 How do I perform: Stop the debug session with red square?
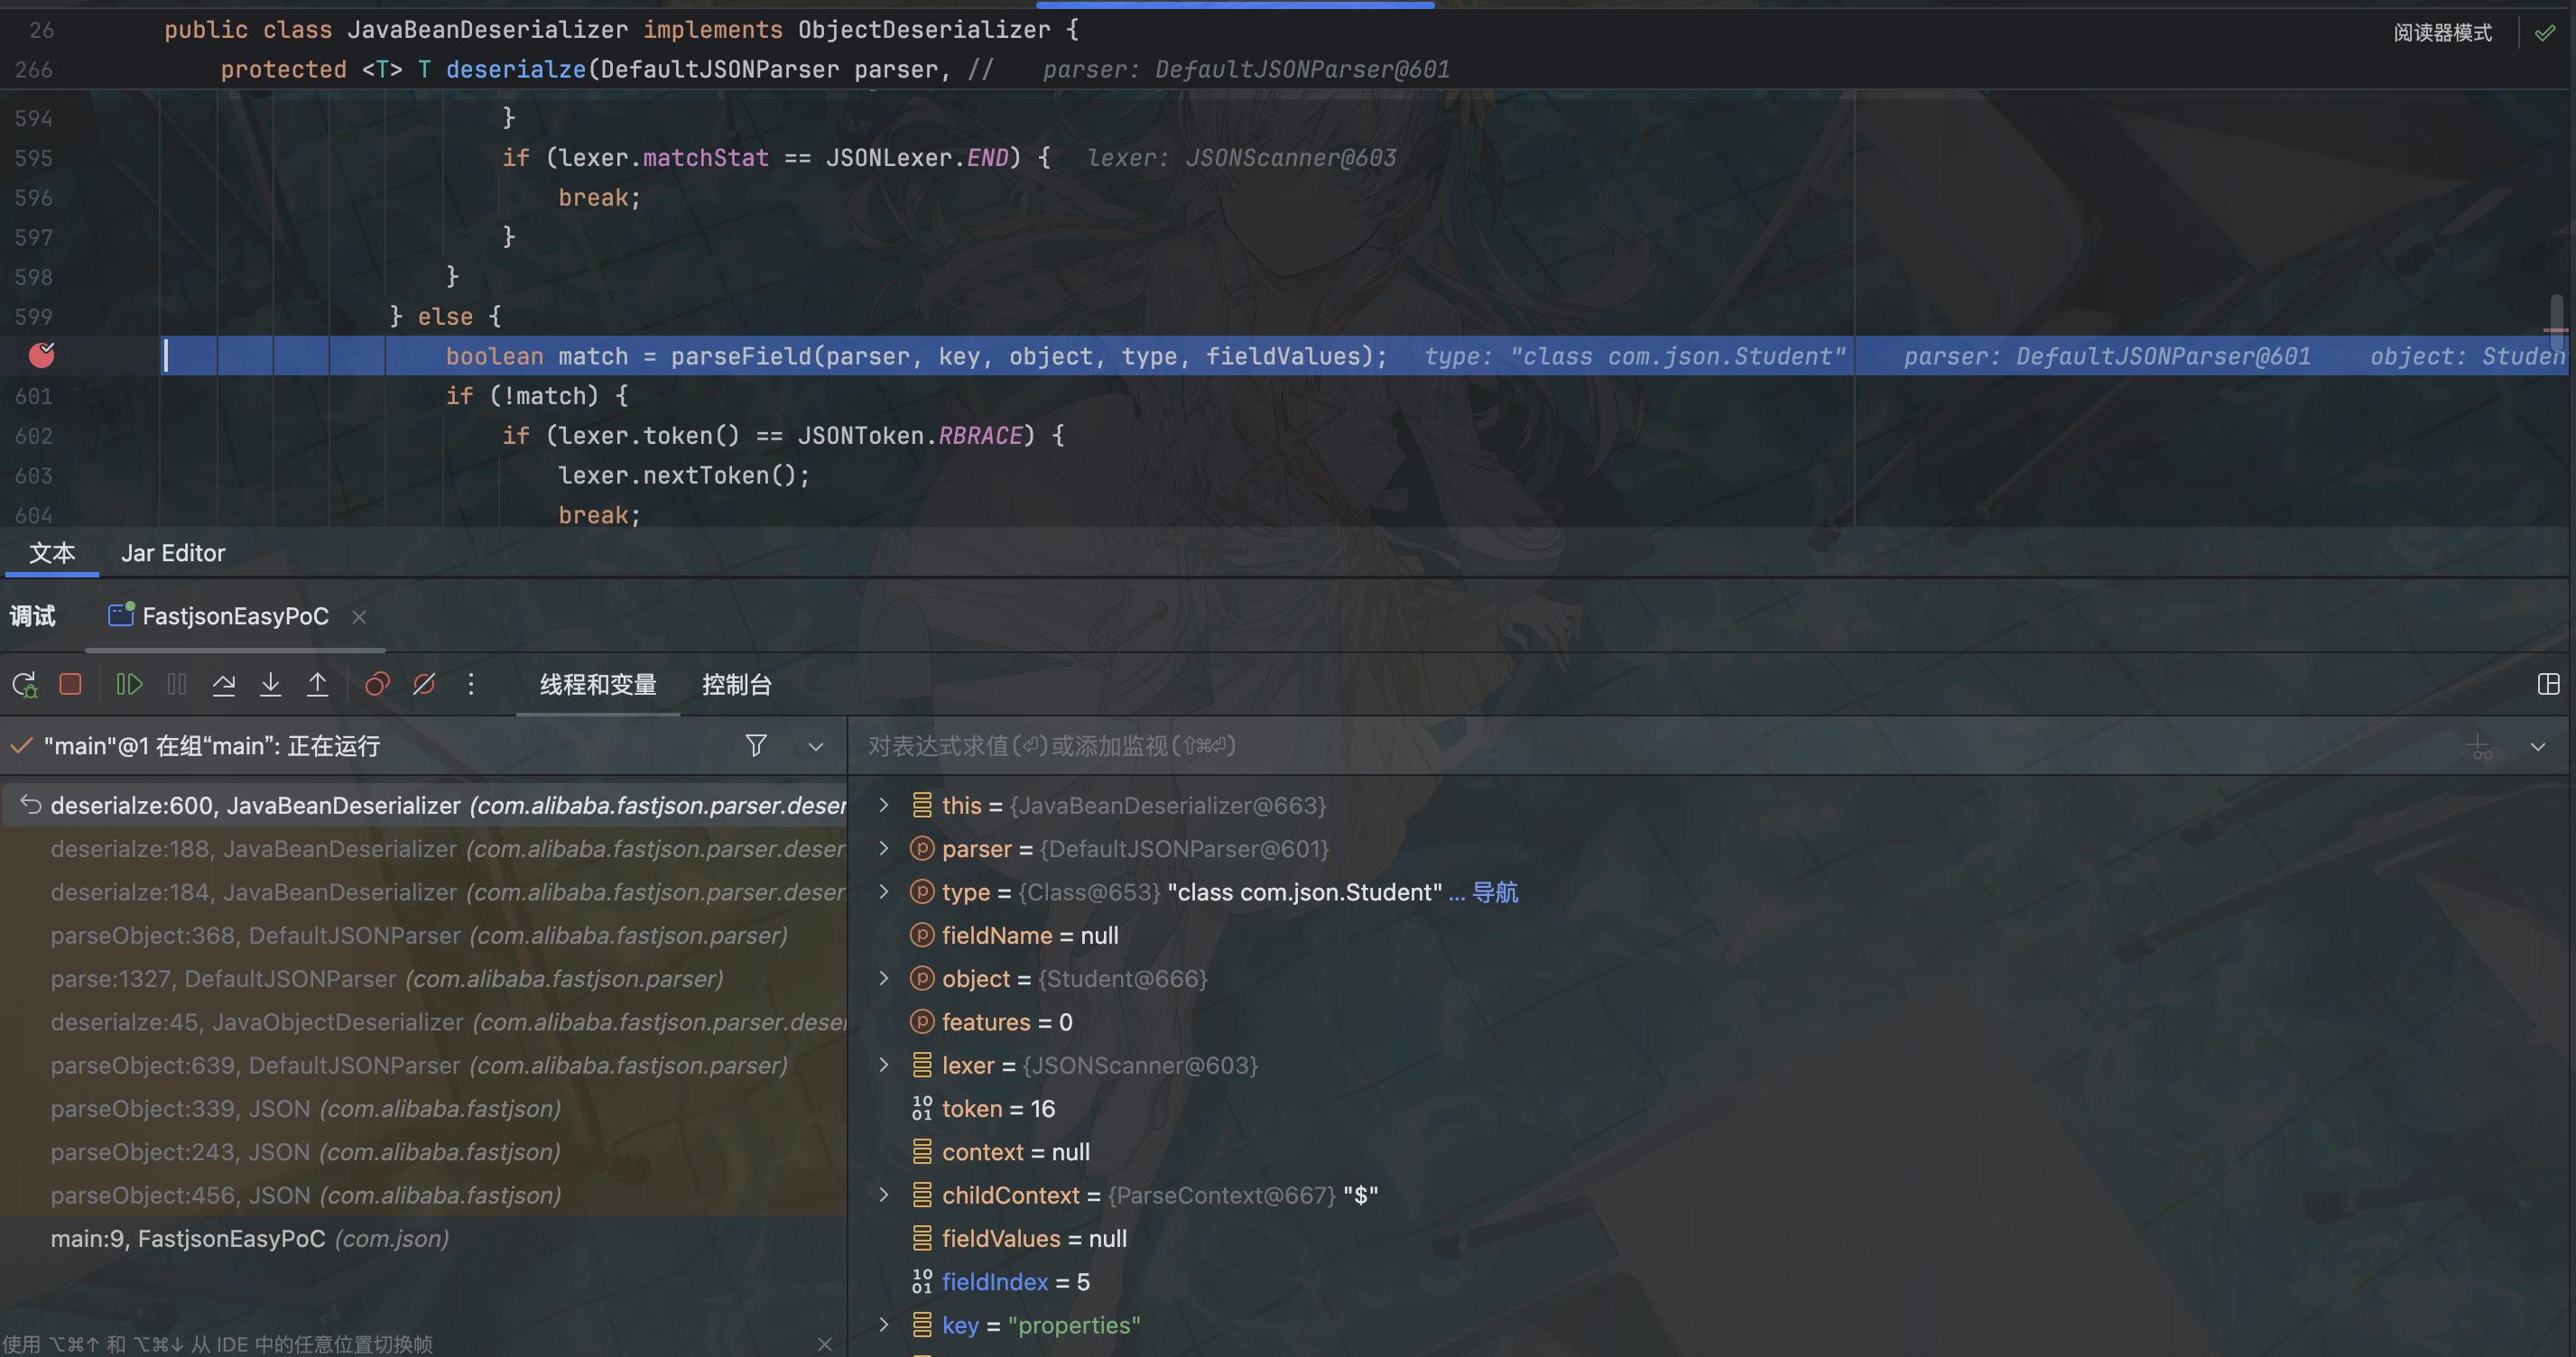(70, 684)
